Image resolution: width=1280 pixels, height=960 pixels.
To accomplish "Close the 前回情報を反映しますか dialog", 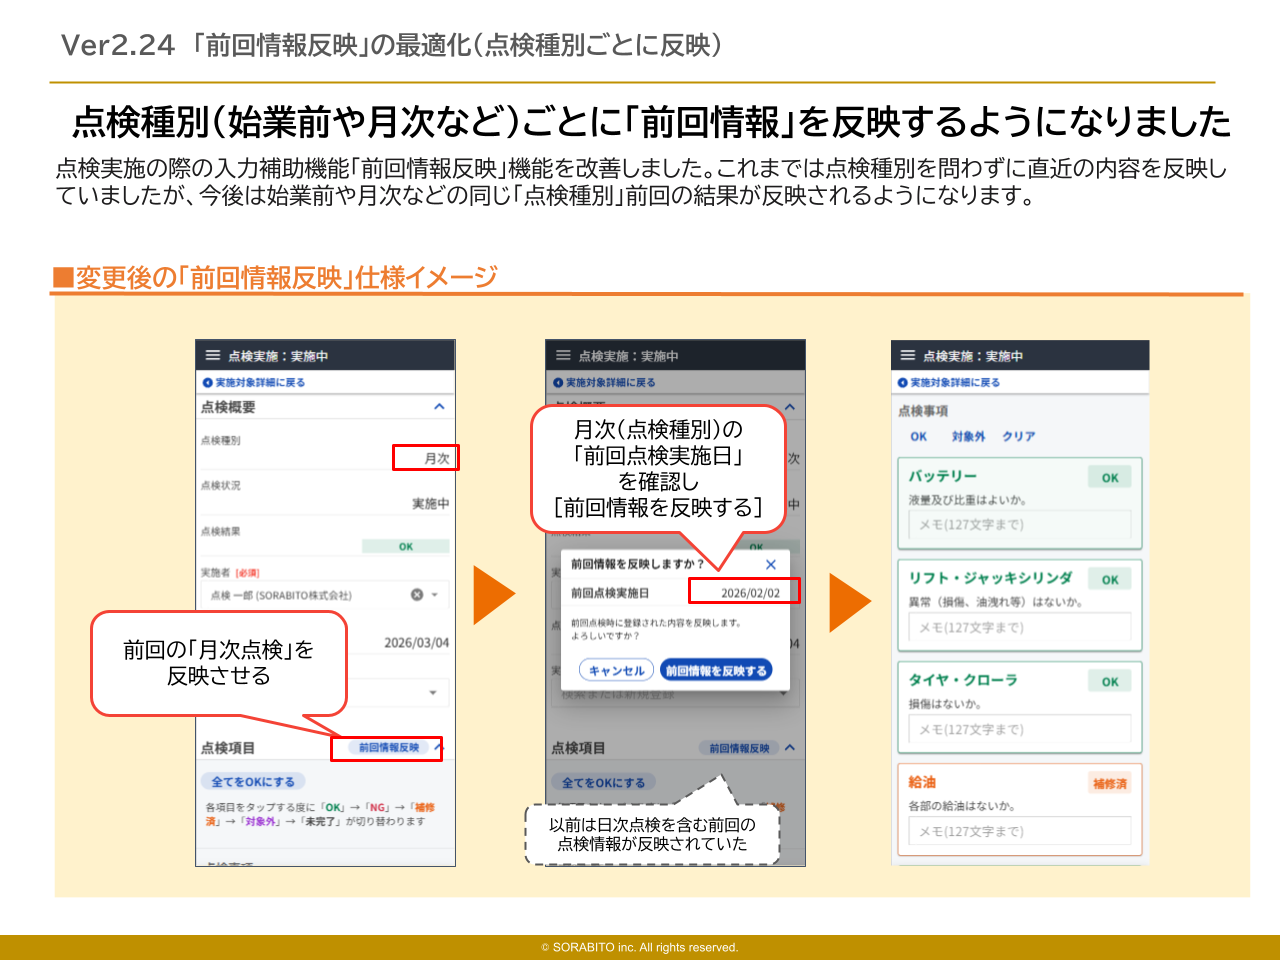I will (x=770, y=565).
